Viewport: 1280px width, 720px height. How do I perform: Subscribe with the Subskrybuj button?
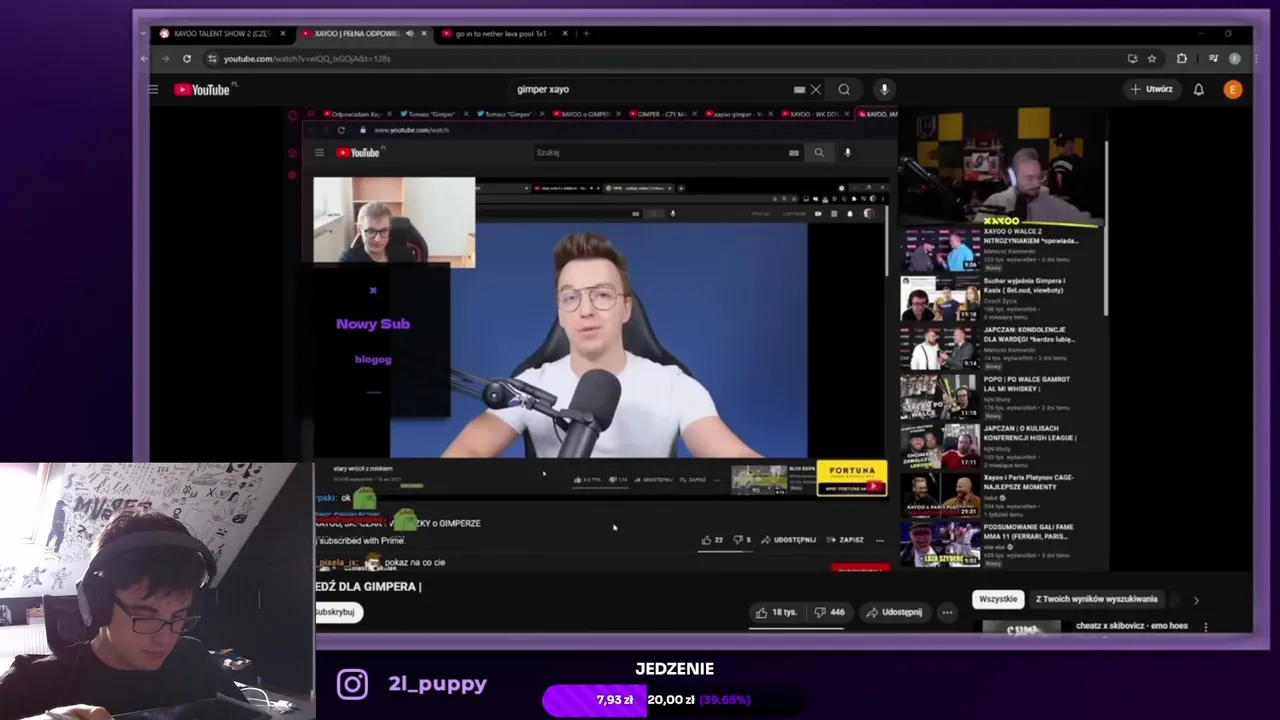click(x=336, y=612)
